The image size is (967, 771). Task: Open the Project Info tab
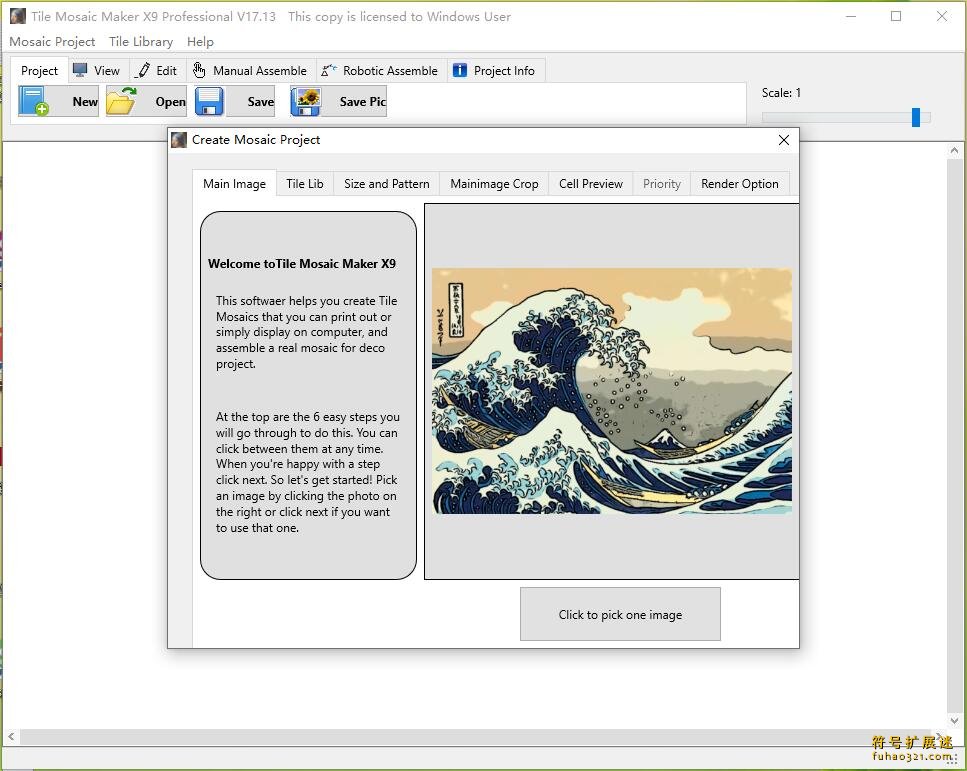[495, 71]
